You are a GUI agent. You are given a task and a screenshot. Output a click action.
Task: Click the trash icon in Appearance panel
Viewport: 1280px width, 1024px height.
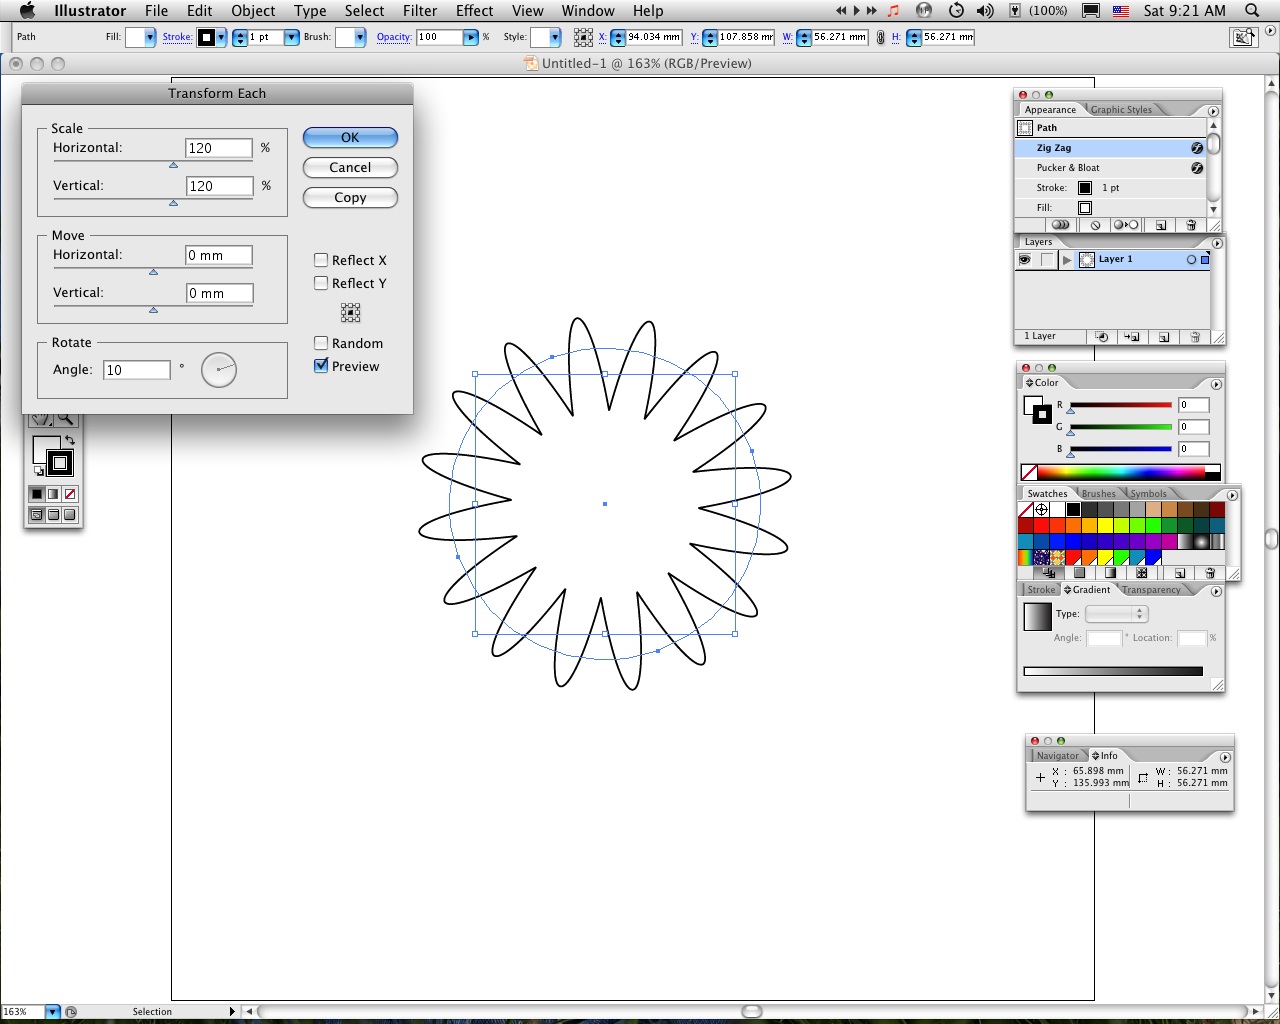click(1191, 225)
